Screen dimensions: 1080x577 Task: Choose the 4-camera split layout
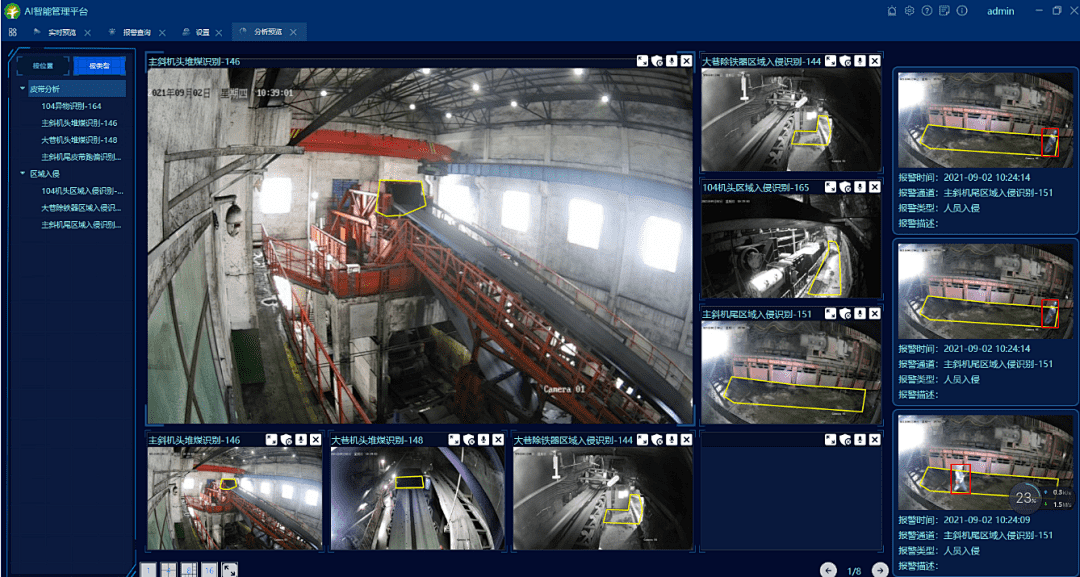pos(168,569)
